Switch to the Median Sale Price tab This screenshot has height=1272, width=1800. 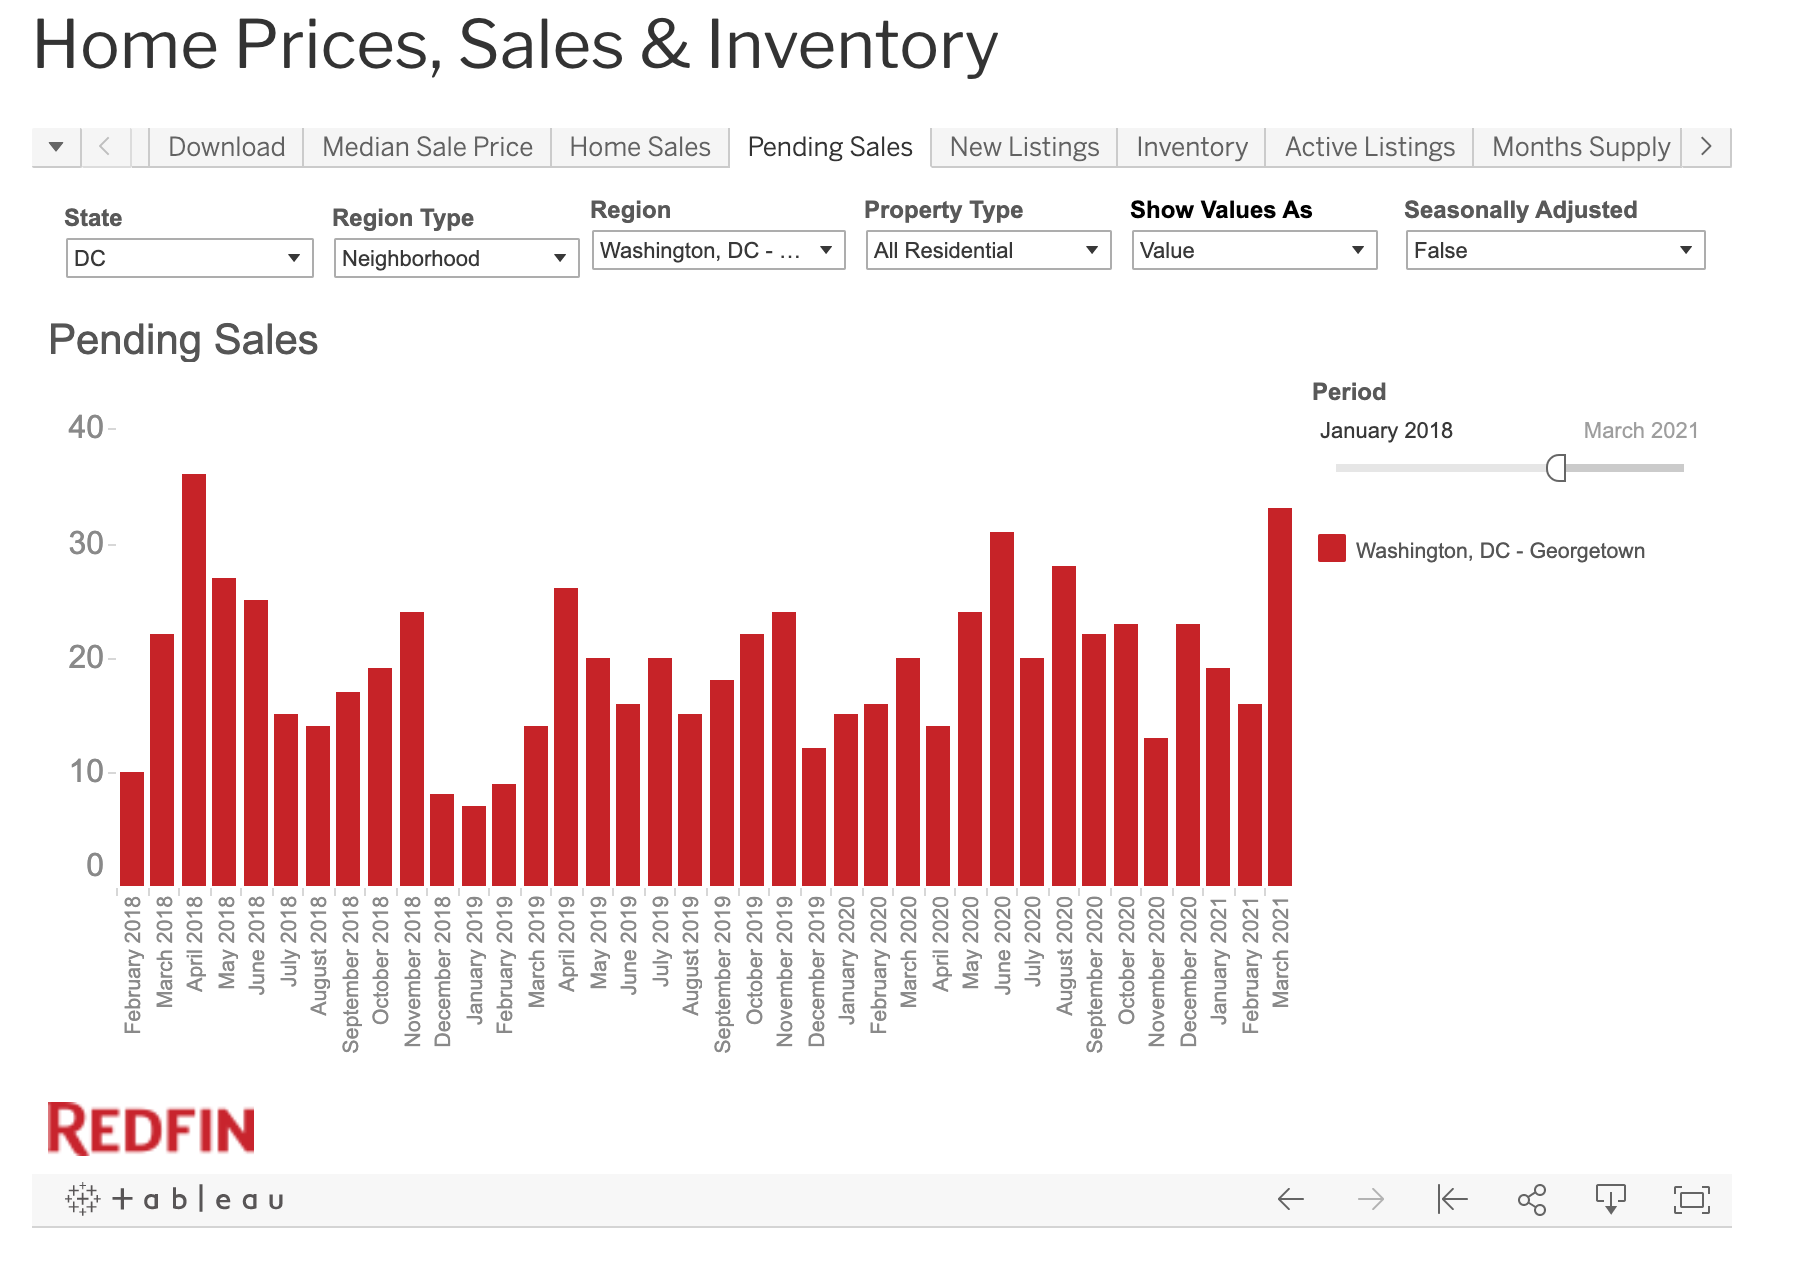click(x=427, y=147)
